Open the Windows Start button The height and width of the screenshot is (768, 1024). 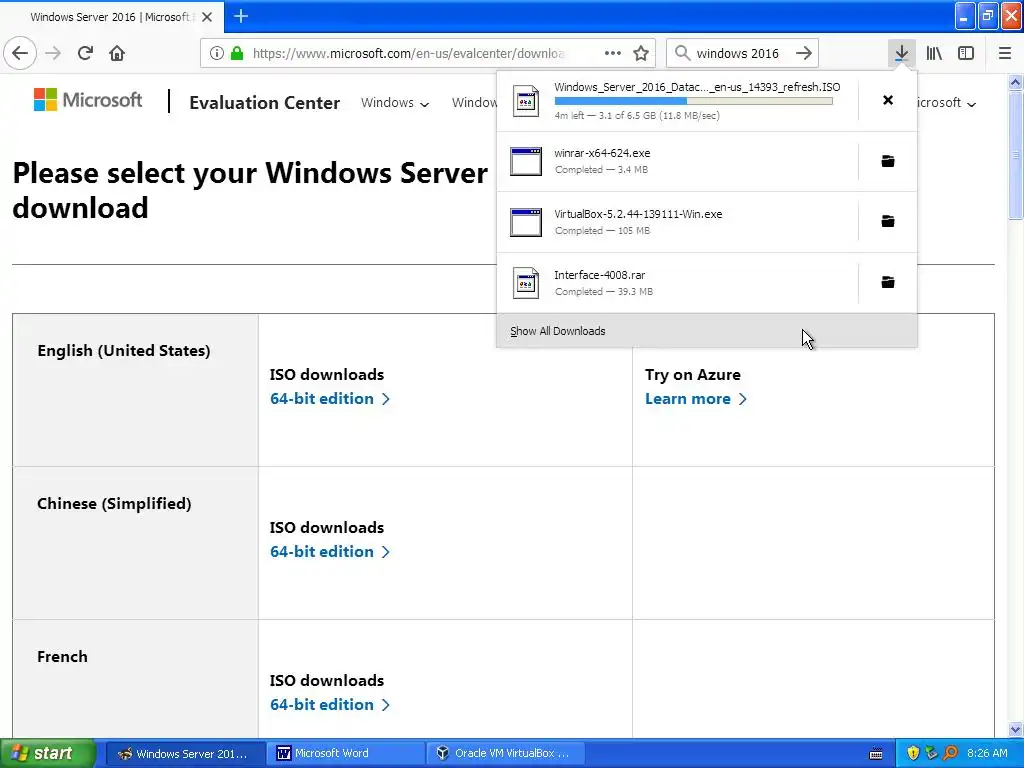(47, 753)
